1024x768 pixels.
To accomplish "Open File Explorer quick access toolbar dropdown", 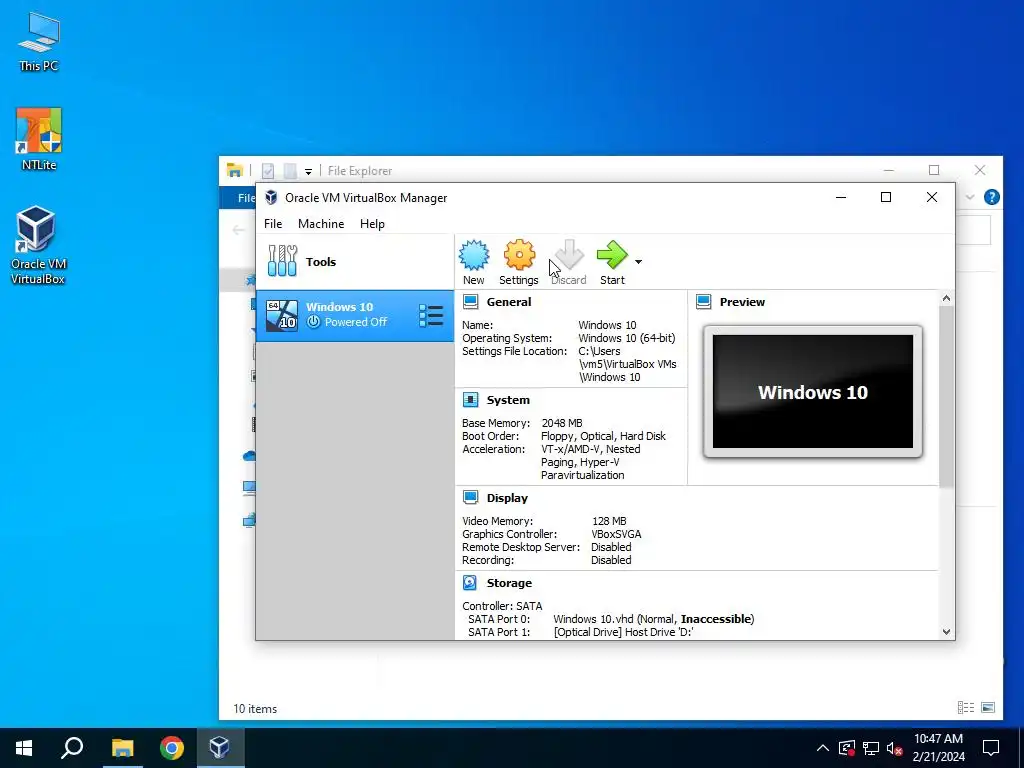I will click(x=308, y=172).
